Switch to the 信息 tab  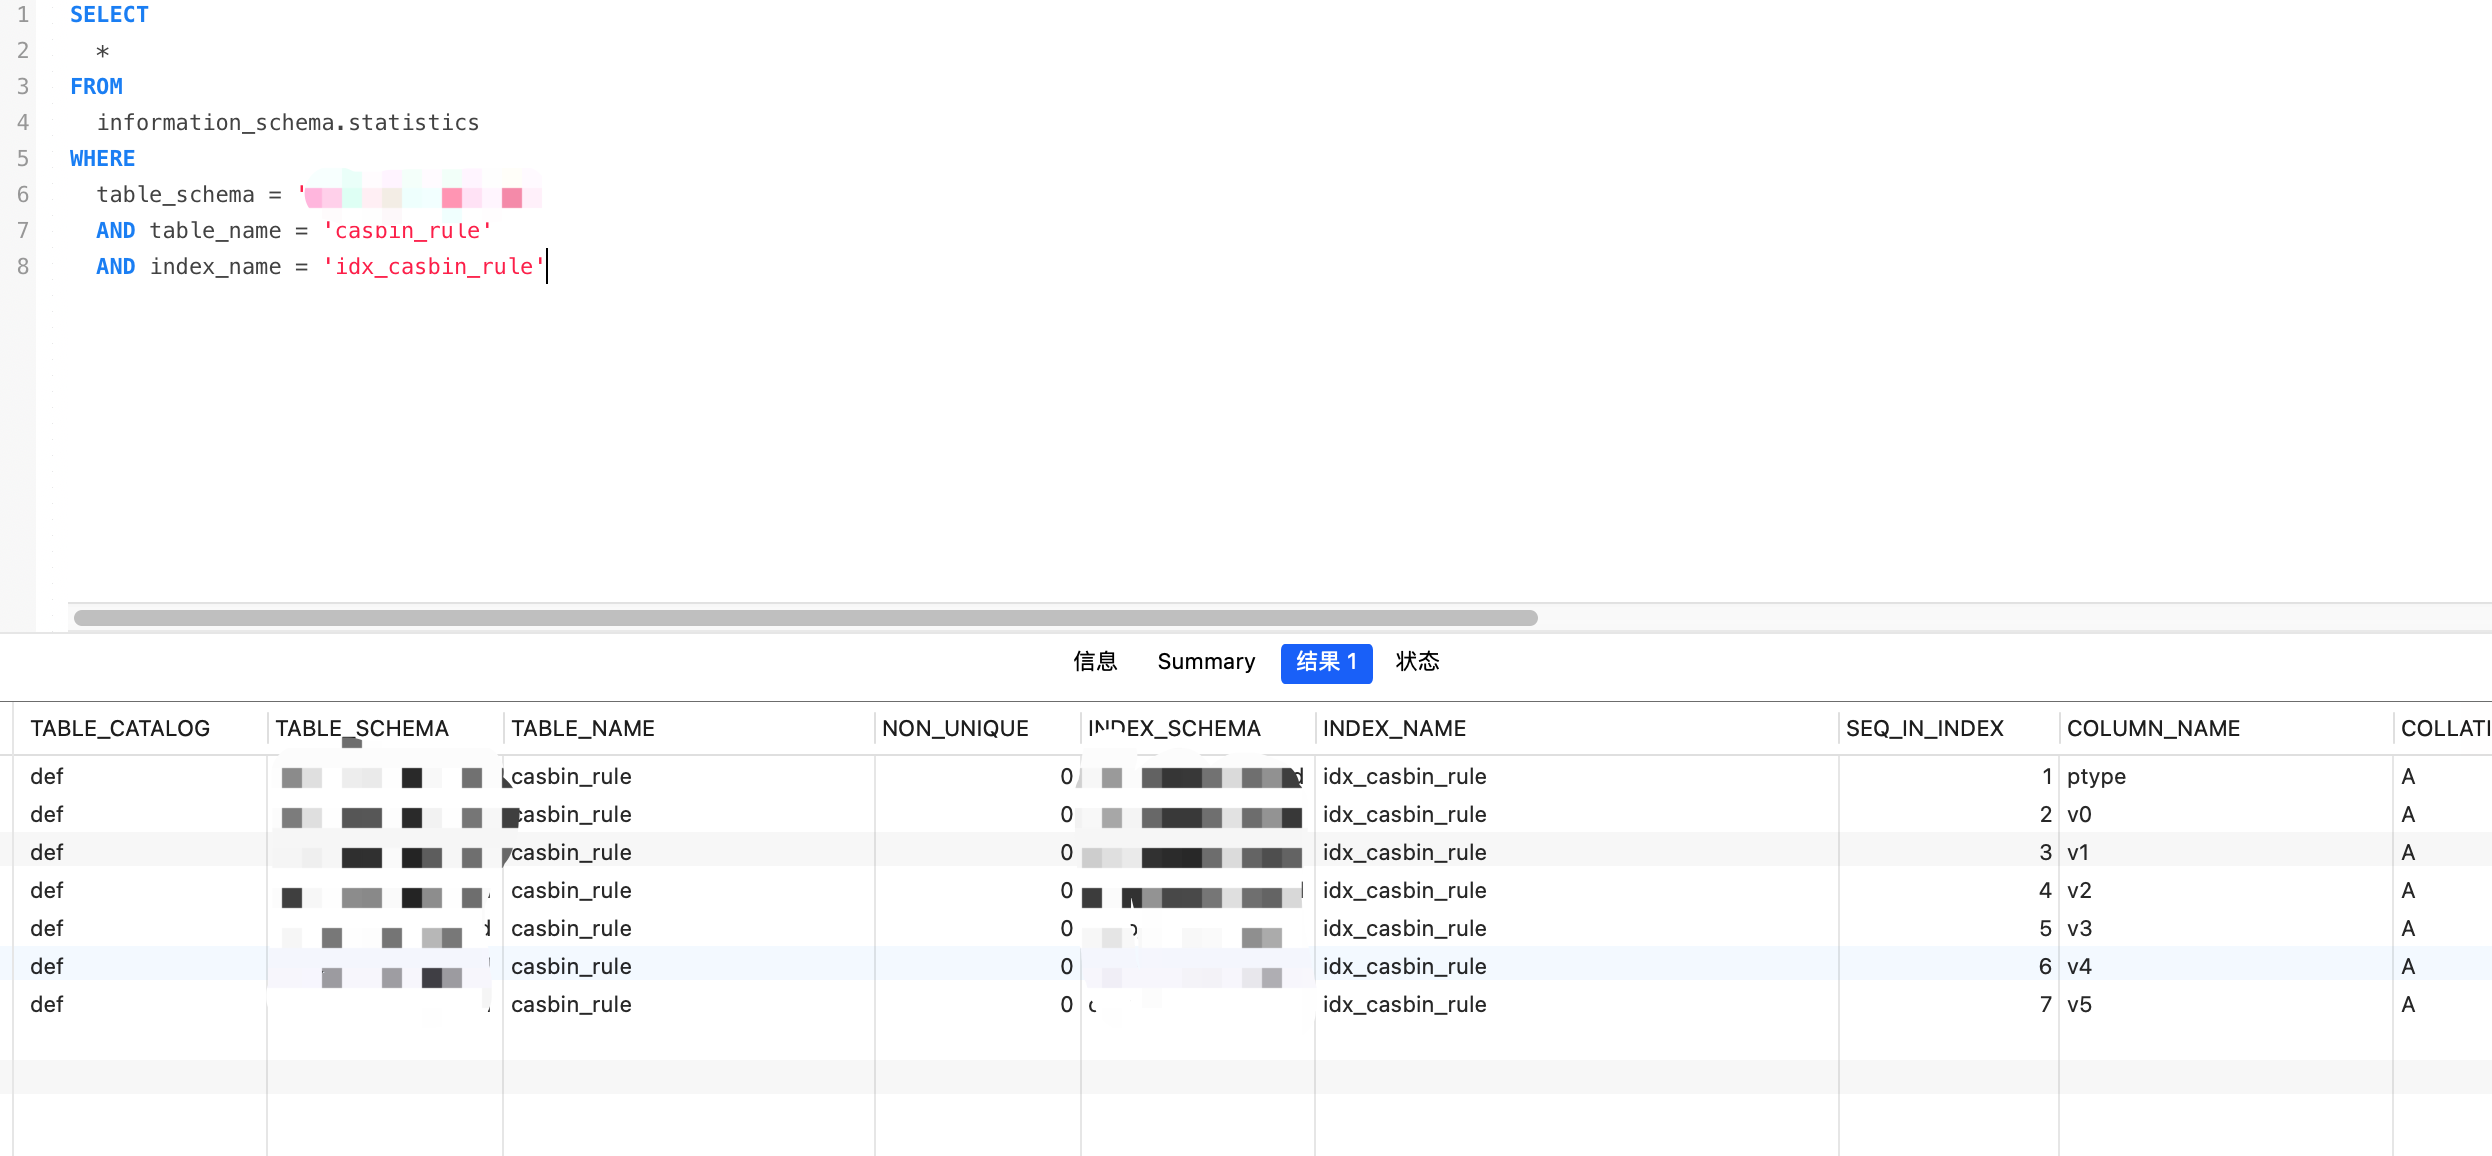point(1095,662)
